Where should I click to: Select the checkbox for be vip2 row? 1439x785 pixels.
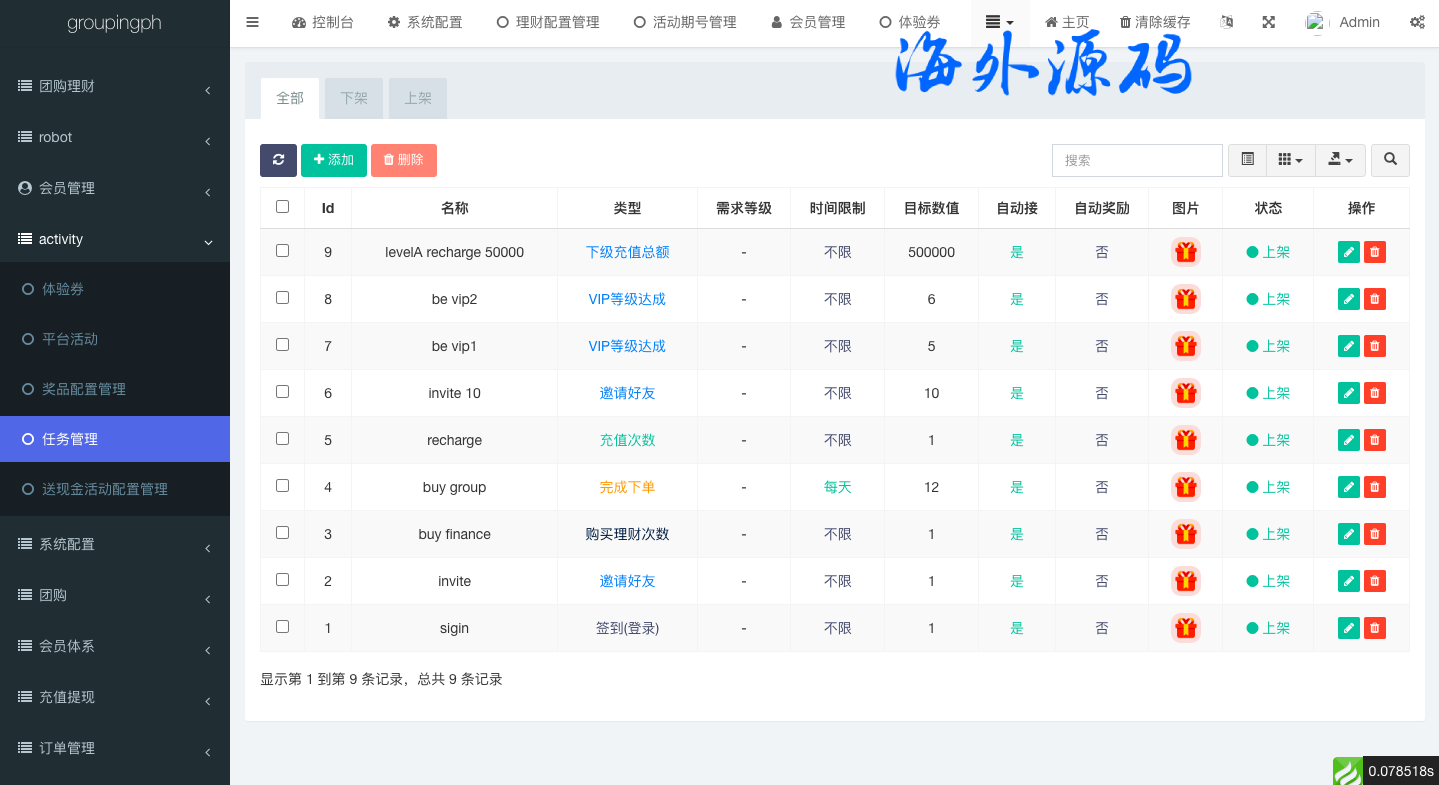282,298
